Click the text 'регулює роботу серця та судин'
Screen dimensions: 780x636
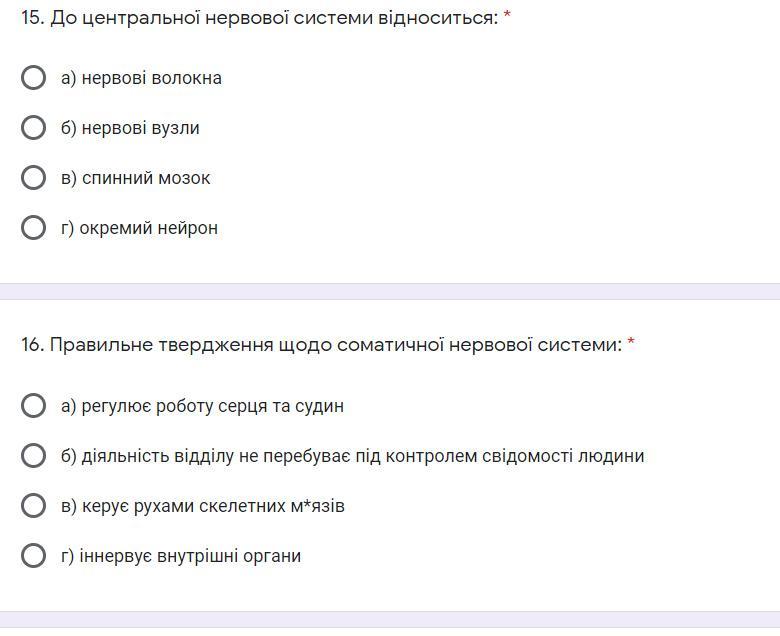(x=212, y=406)
